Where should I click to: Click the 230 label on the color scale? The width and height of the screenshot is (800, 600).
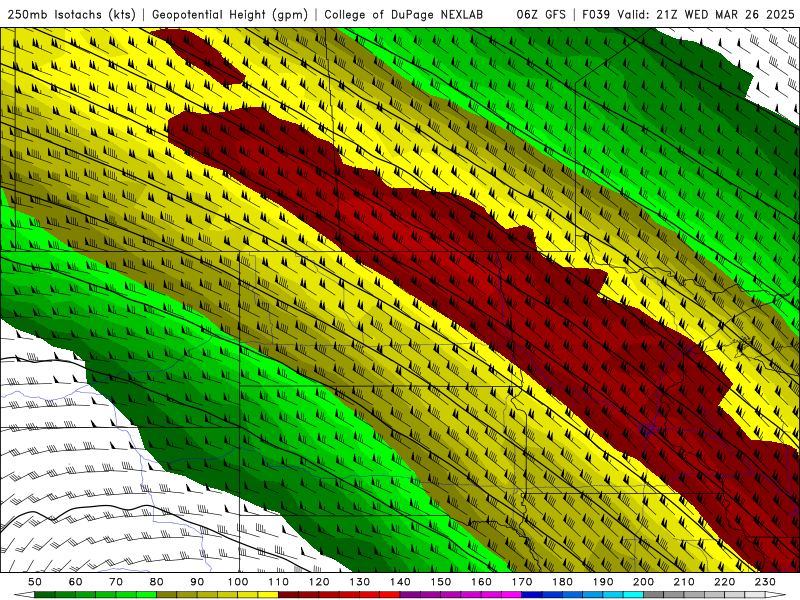tap(765, 582)
